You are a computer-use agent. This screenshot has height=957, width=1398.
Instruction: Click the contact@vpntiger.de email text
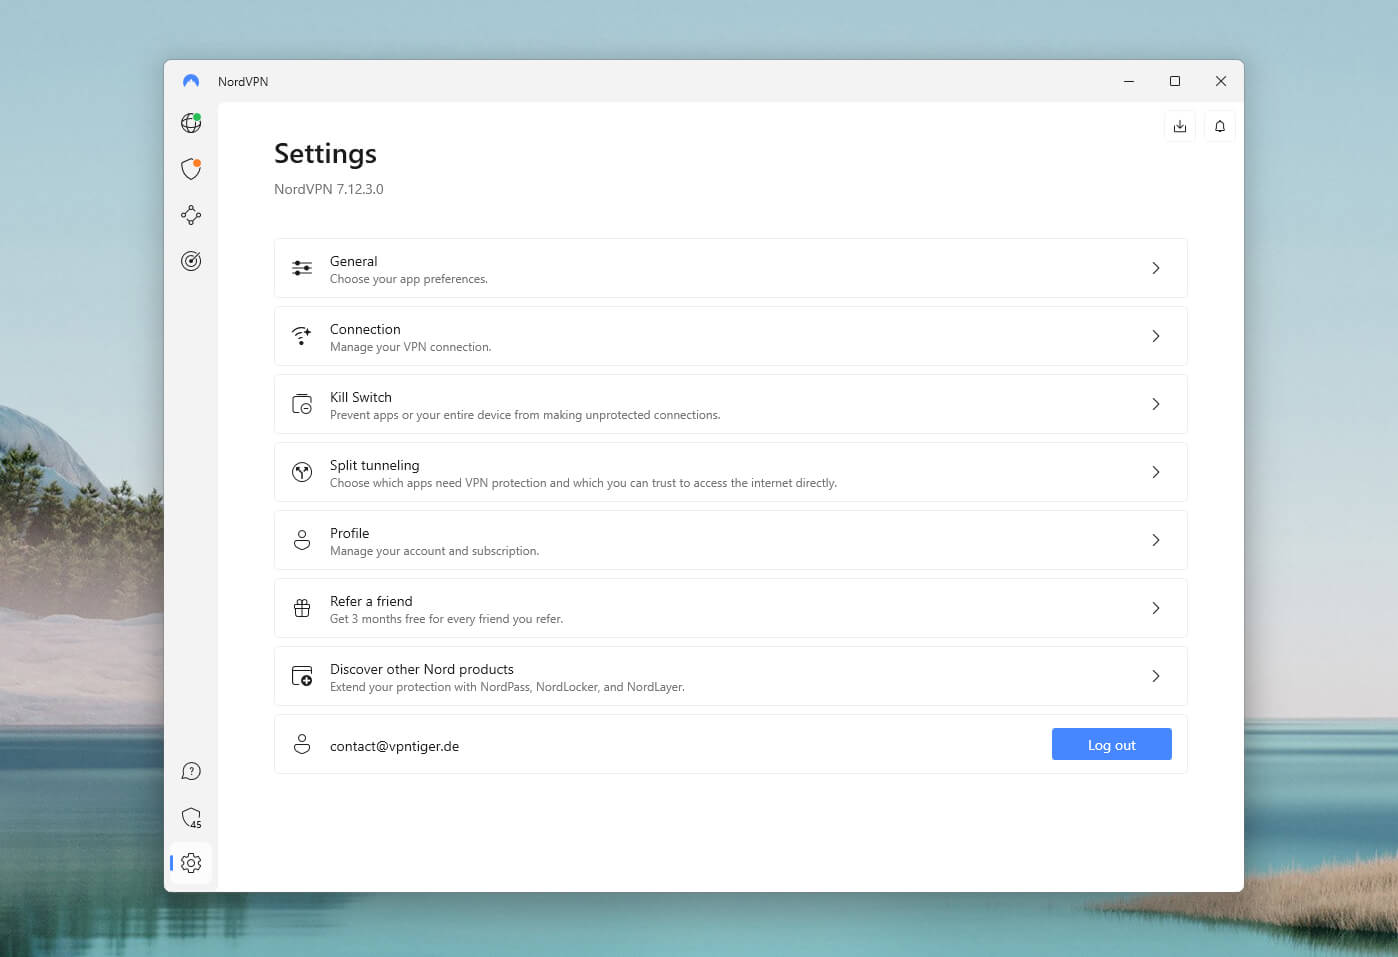coord(395,746)
